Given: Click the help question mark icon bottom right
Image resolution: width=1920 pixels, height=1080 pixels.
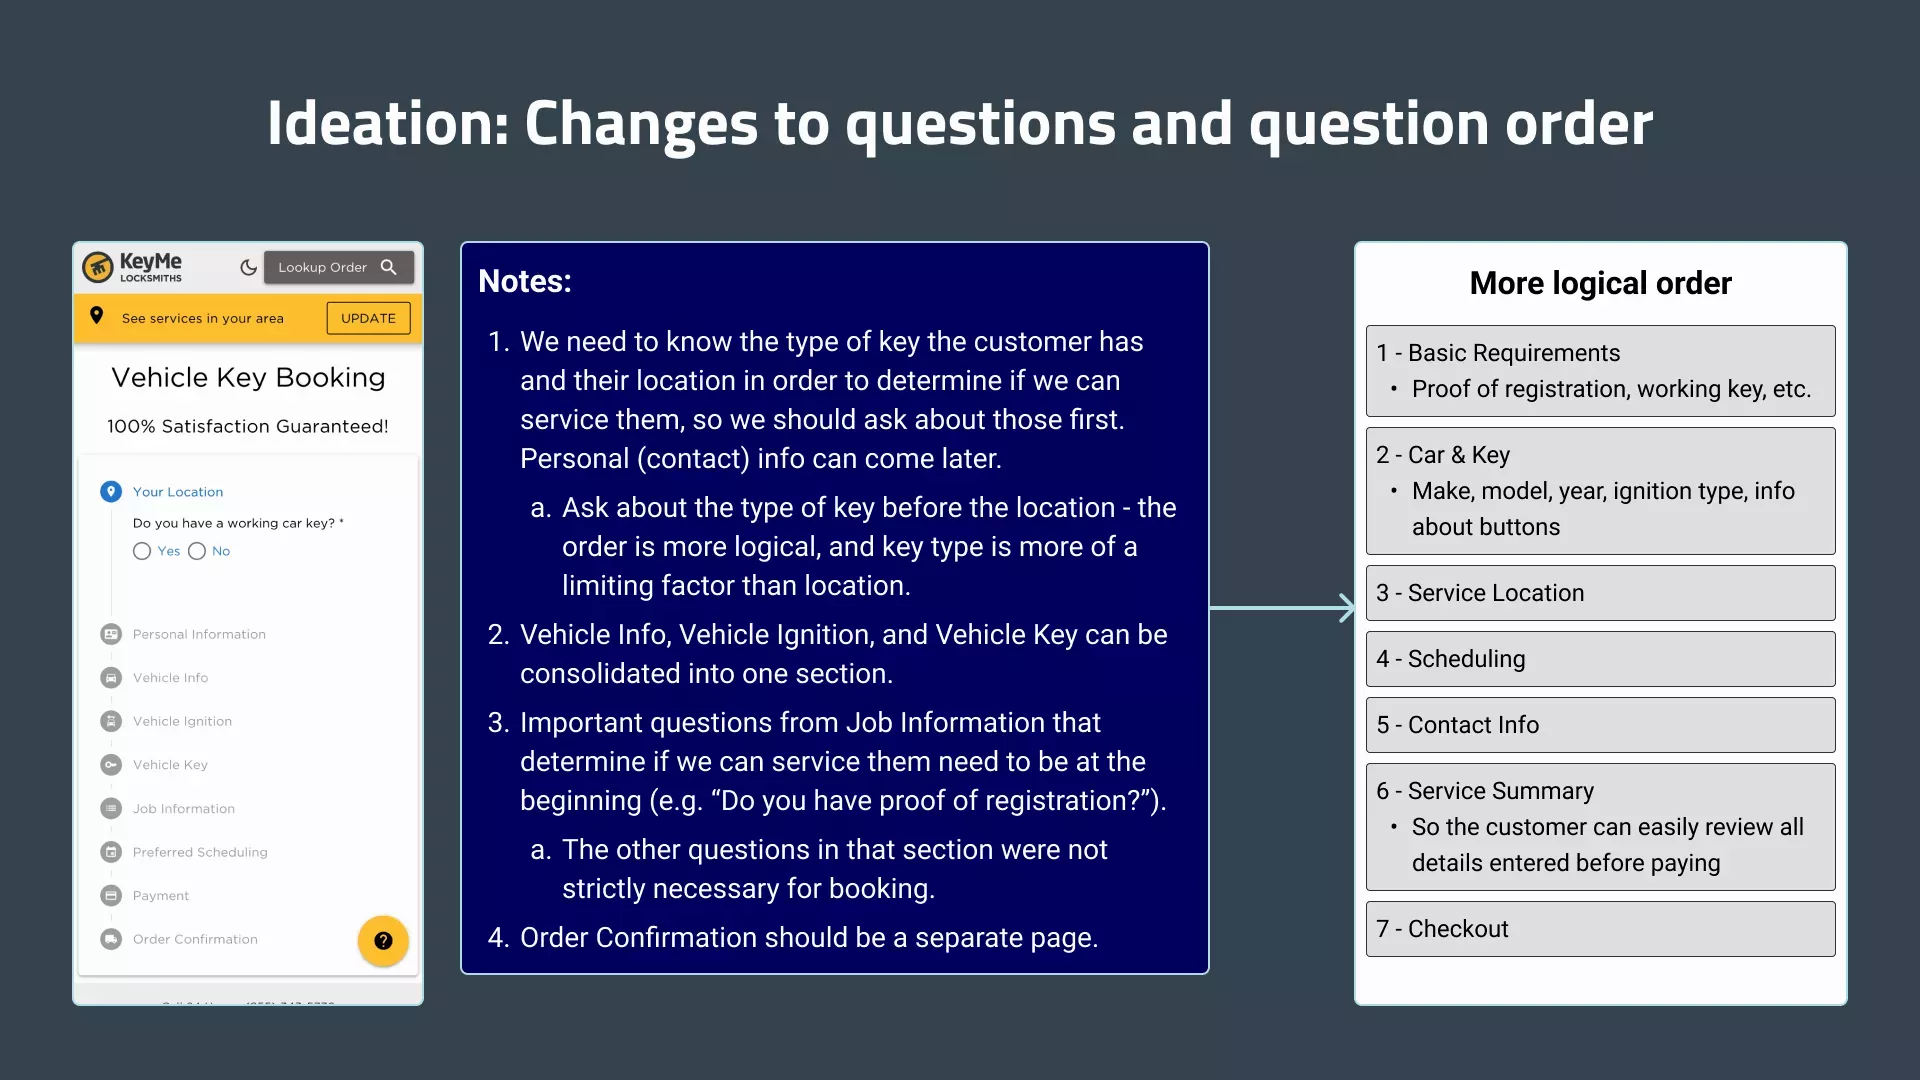Looking at the screenshot, I should coord(382,939).
